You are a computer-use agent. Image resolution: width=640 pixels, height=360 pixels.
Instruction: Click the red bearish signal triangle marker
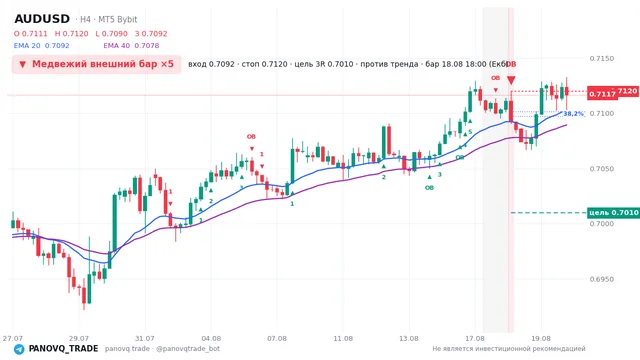pyautogui.click(x=511, y=80)
